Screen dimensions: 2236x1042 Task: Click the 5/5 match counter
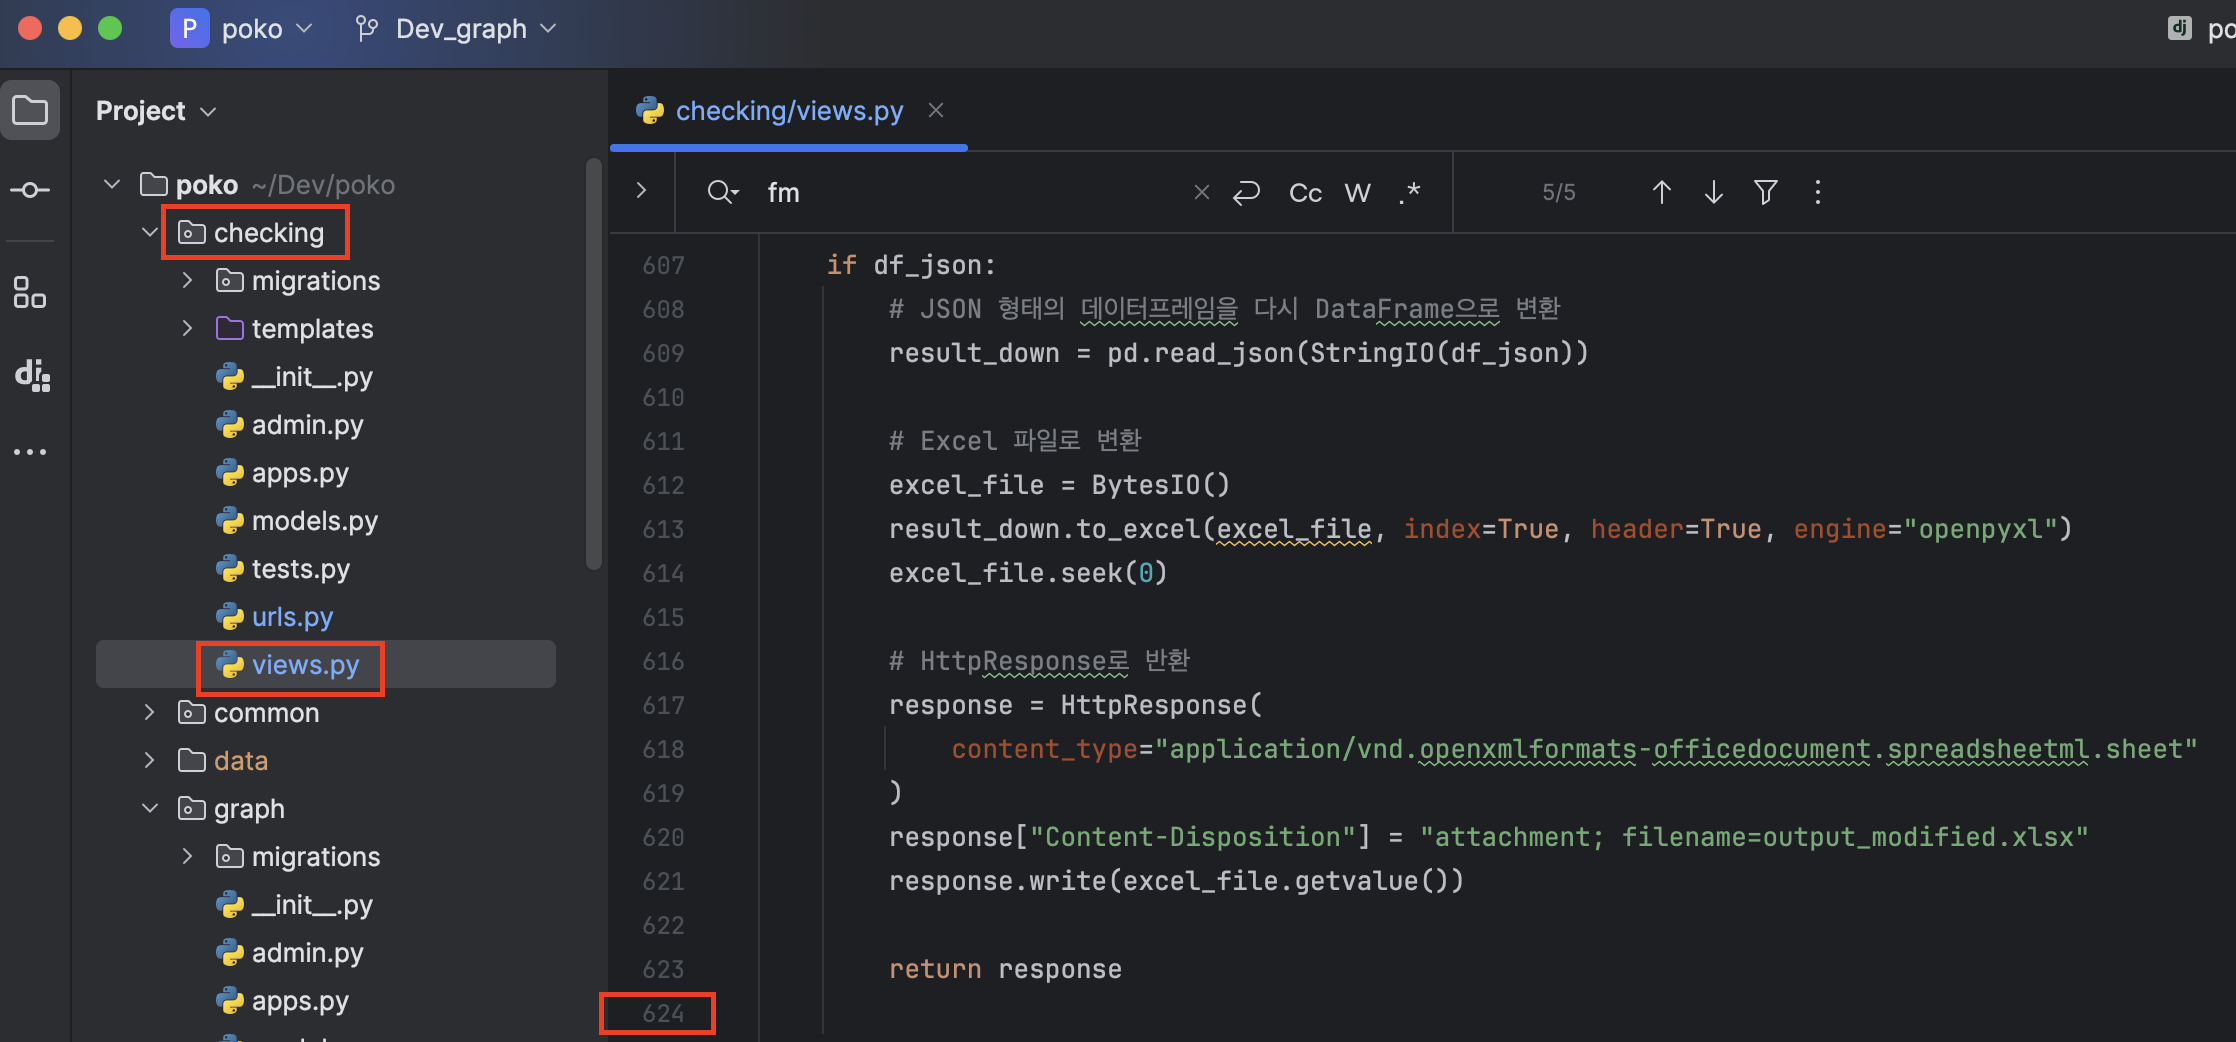pyautogui.click(x=1558, y=192)
